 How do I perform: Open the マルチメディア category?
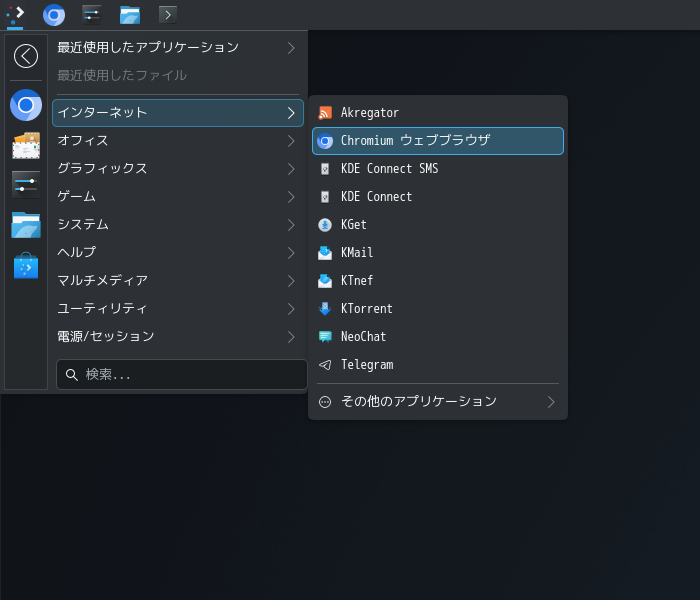[x=178, y=281]
